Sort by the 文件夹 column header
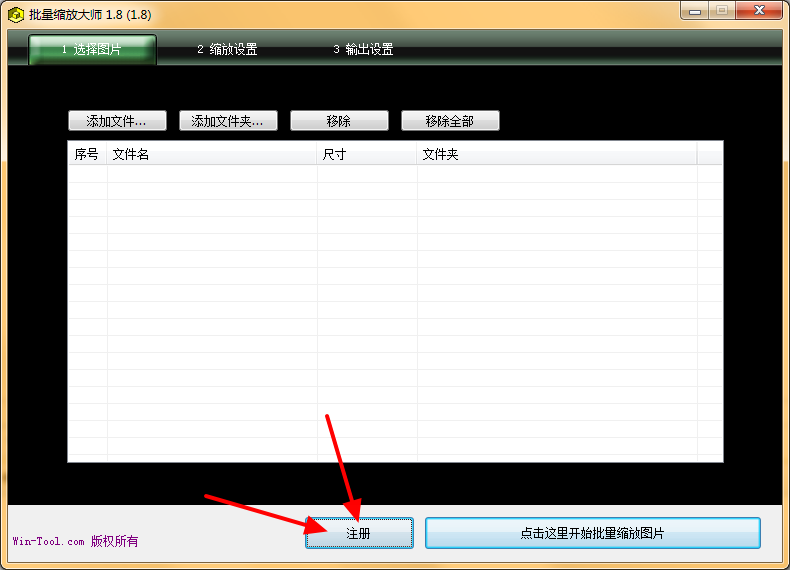 click(557, 154)
